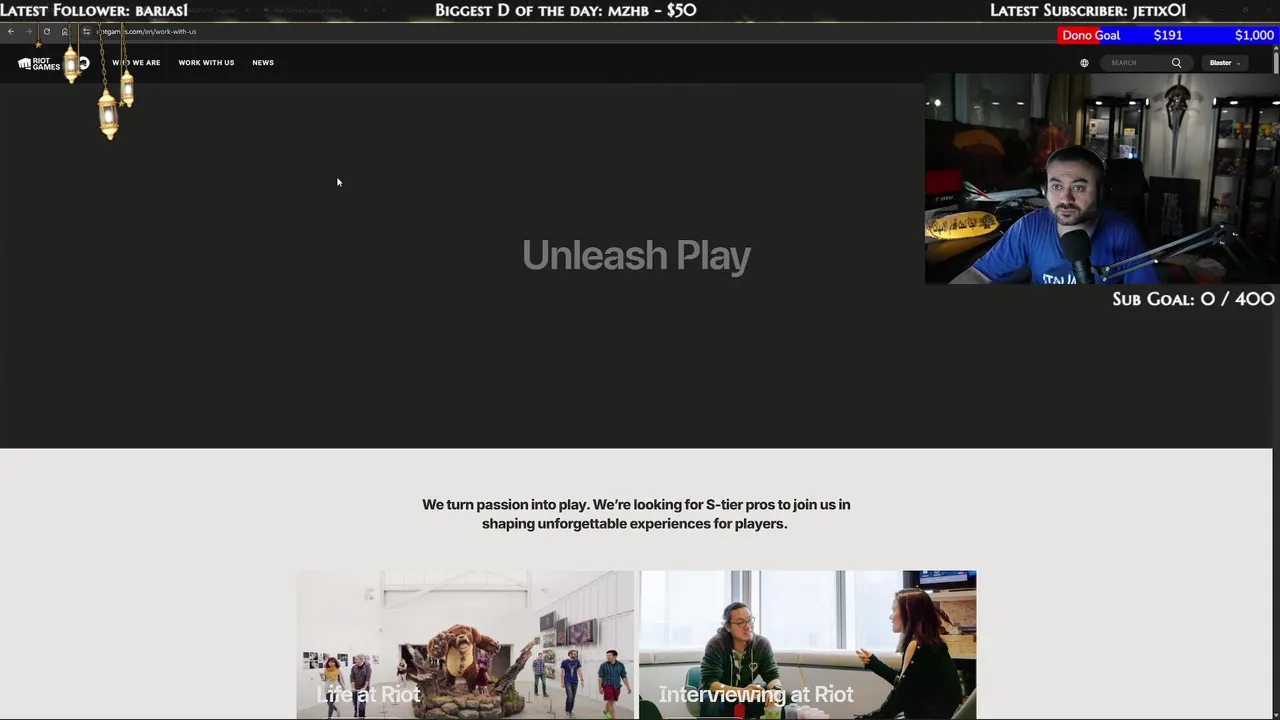Click the streamer webcam overlay

1102,178
